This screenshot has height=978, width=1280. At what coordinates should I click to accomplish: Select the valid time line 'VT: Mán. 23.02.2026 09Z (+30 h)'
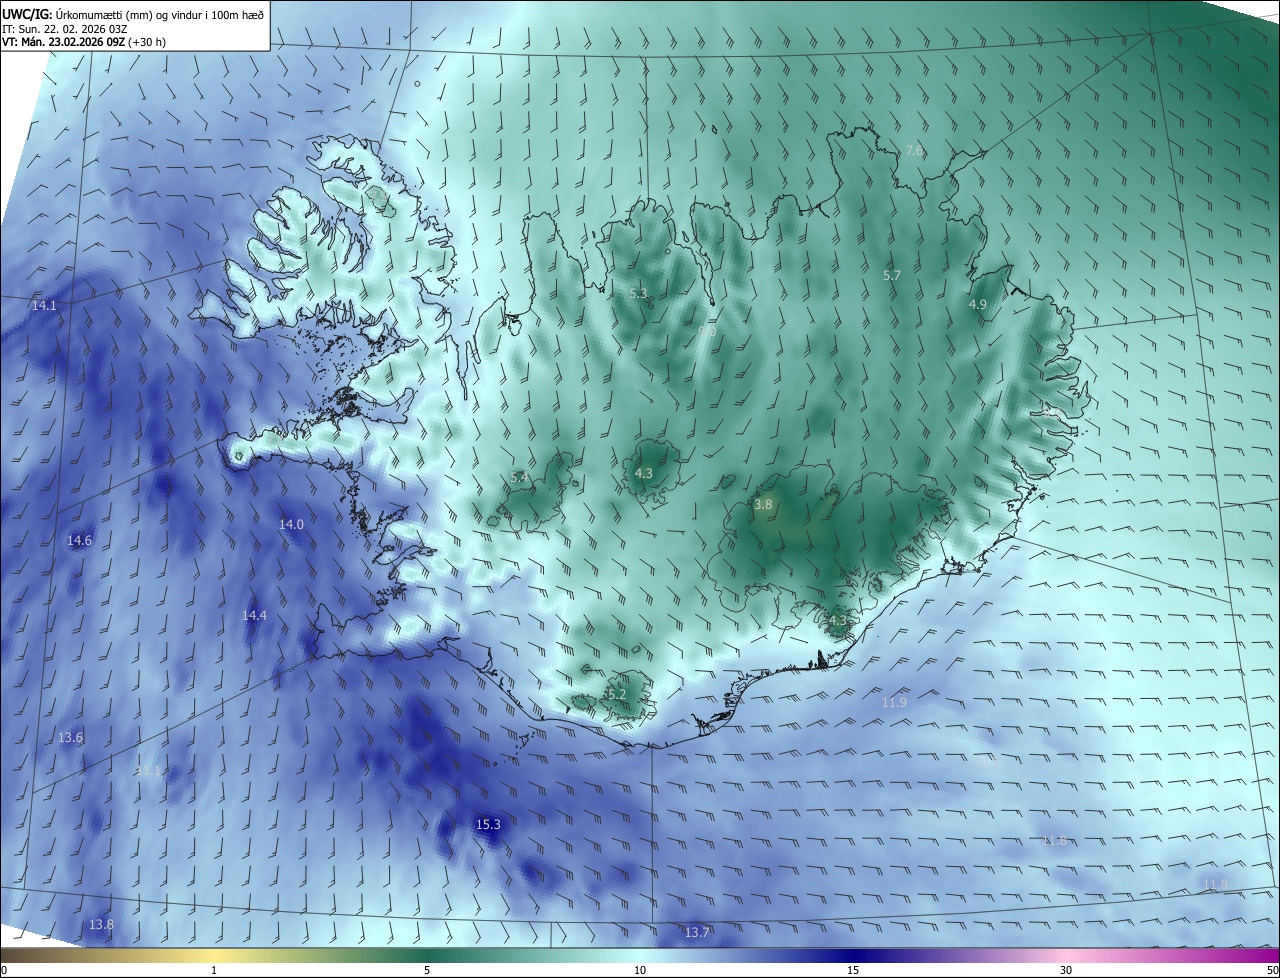[x=84, y=42]
